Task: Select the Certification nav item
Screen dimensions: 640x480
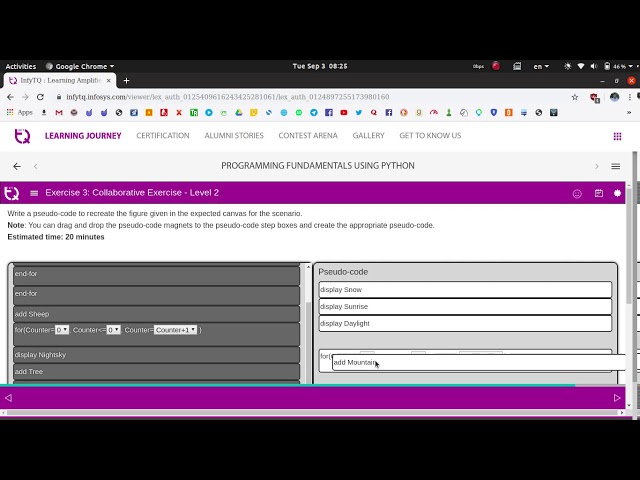Action: point(163,136)
